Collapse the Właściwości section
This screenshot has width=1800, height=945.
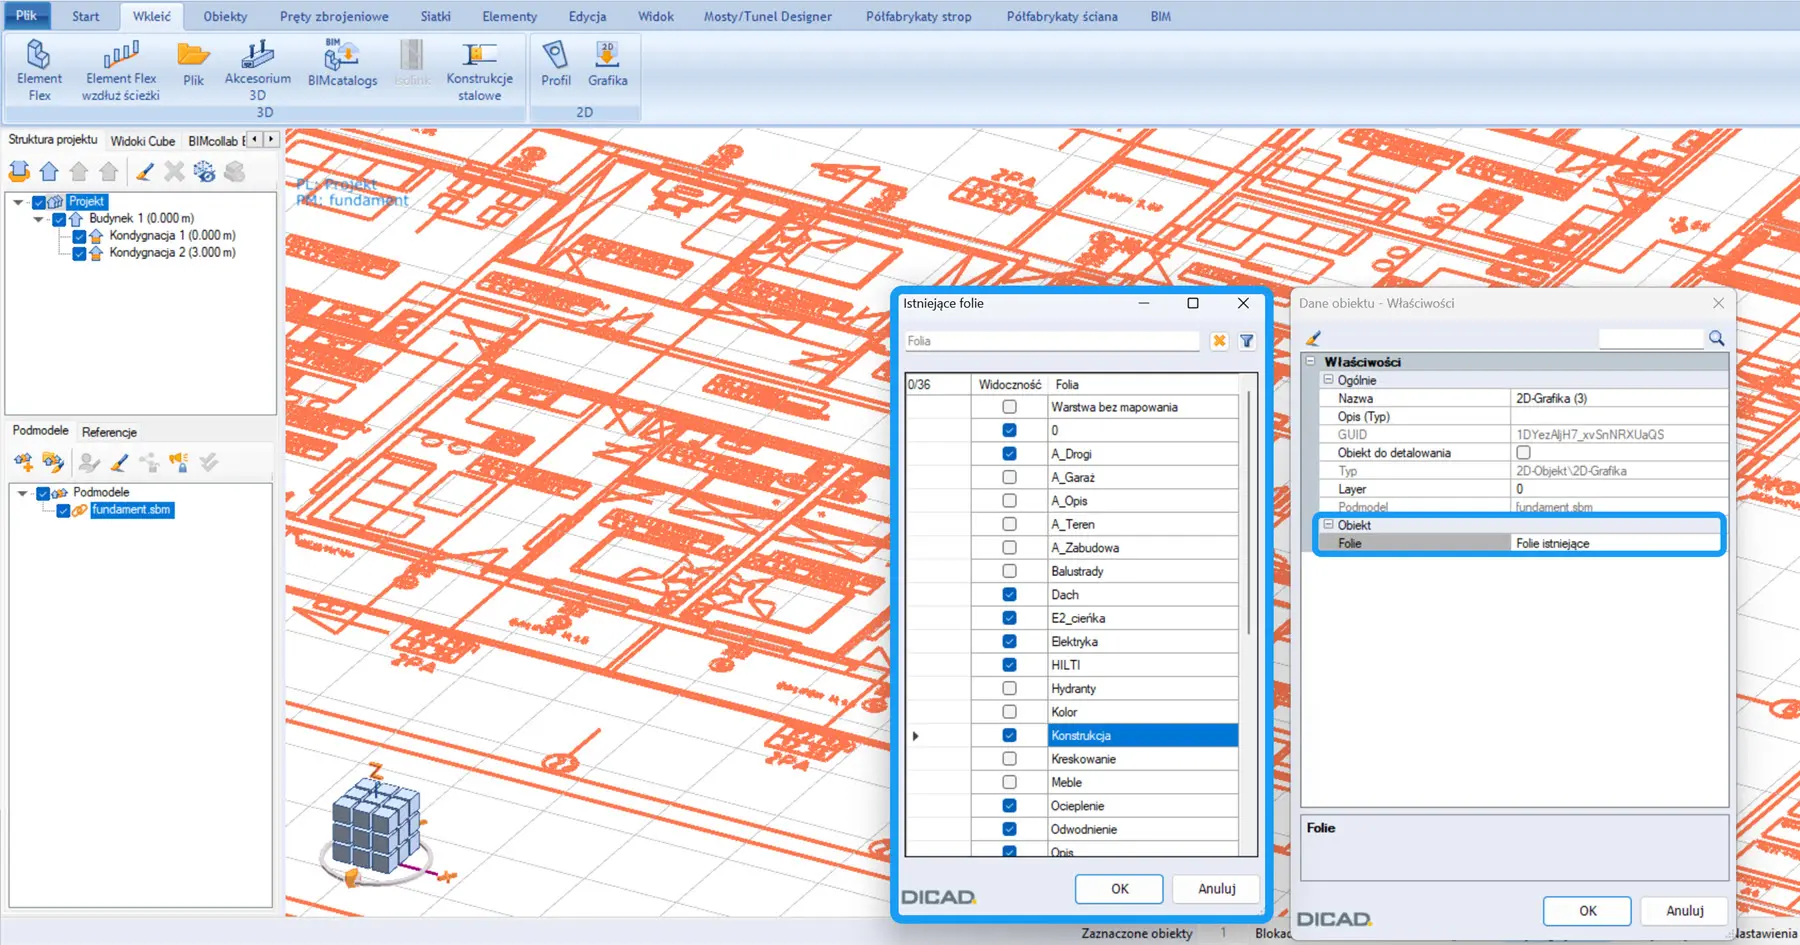1310,361
